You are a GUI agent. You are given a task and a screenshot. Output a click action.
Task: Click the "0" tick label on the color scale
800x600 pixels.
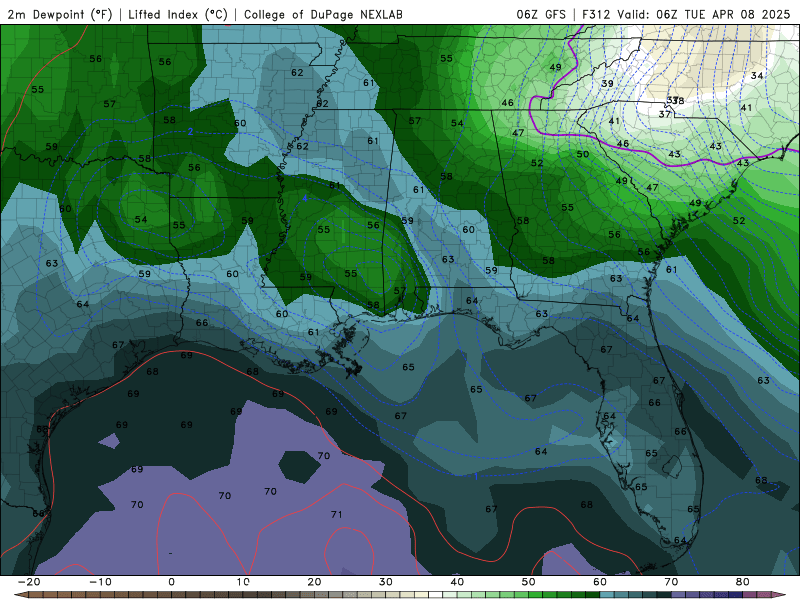pyautogui.click(x=171, y=582)
